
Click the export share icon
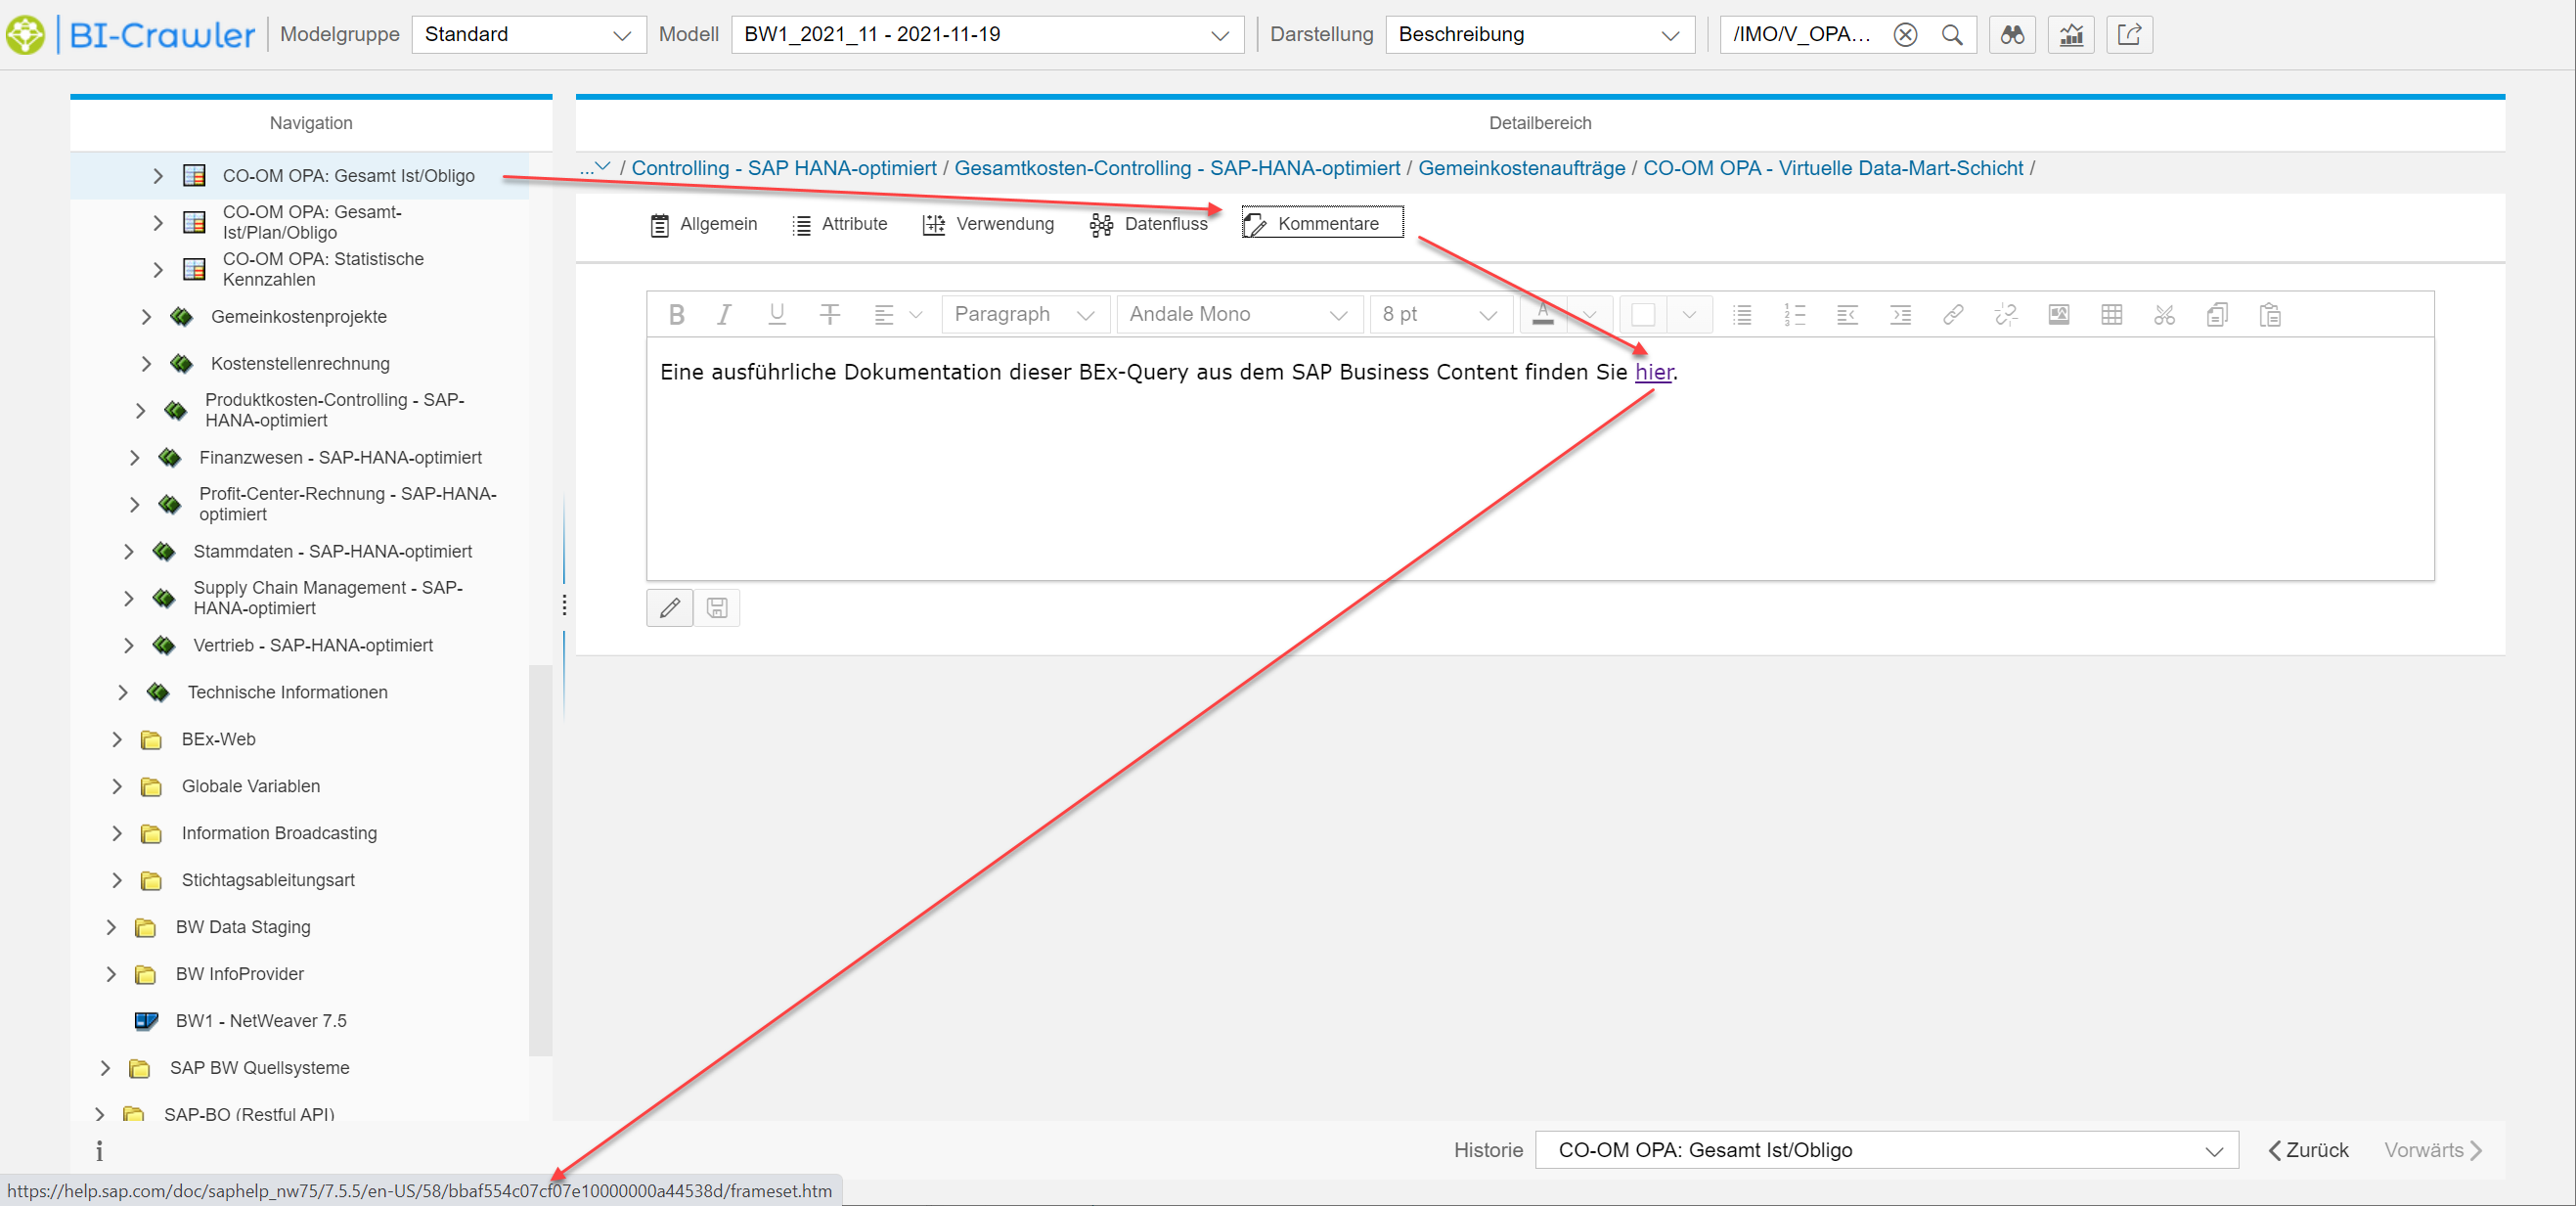pyautogui.click(x=2129, y=35)
